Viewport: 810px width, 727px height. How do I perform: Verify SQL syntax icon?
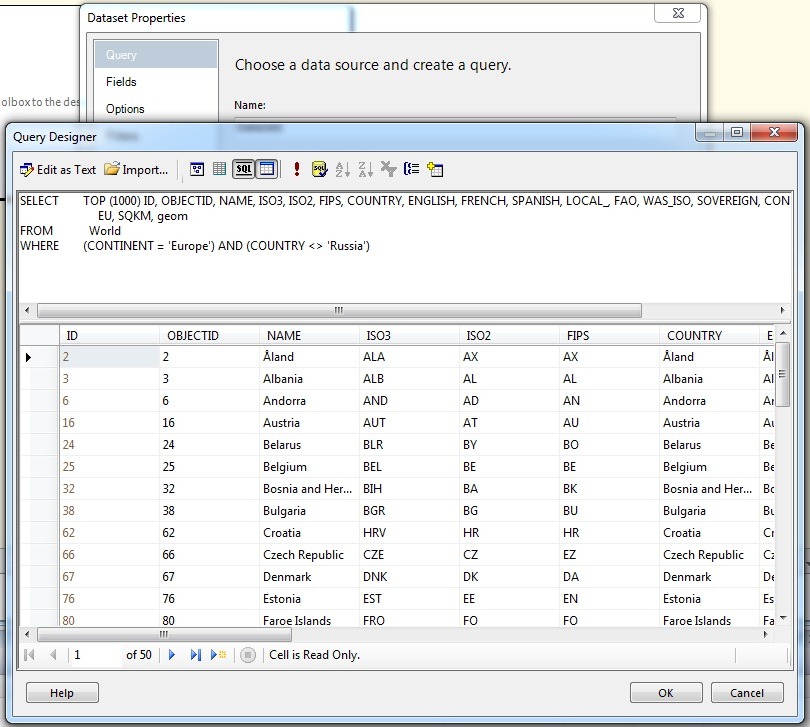(319, 169)
